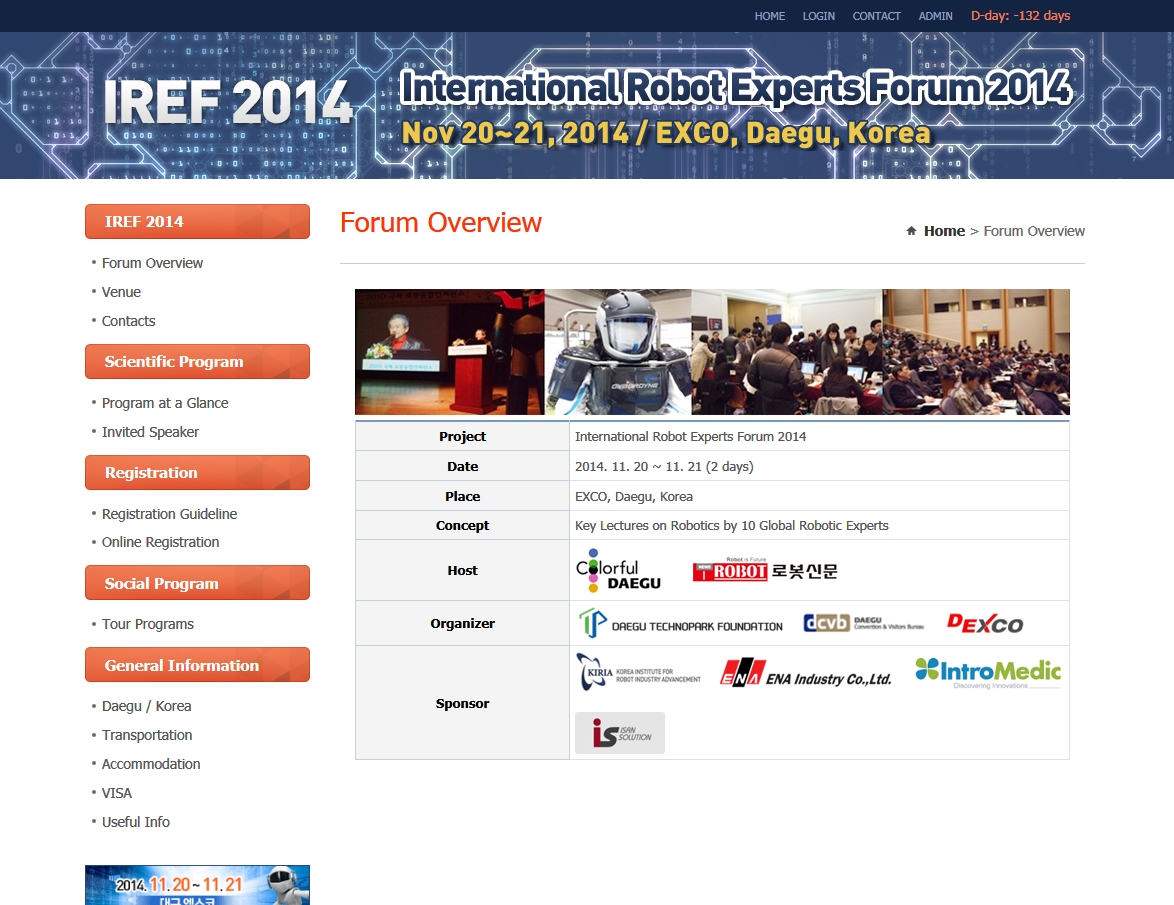Click the Host row label
The image size is (1174, 905).
pos(463,570)
